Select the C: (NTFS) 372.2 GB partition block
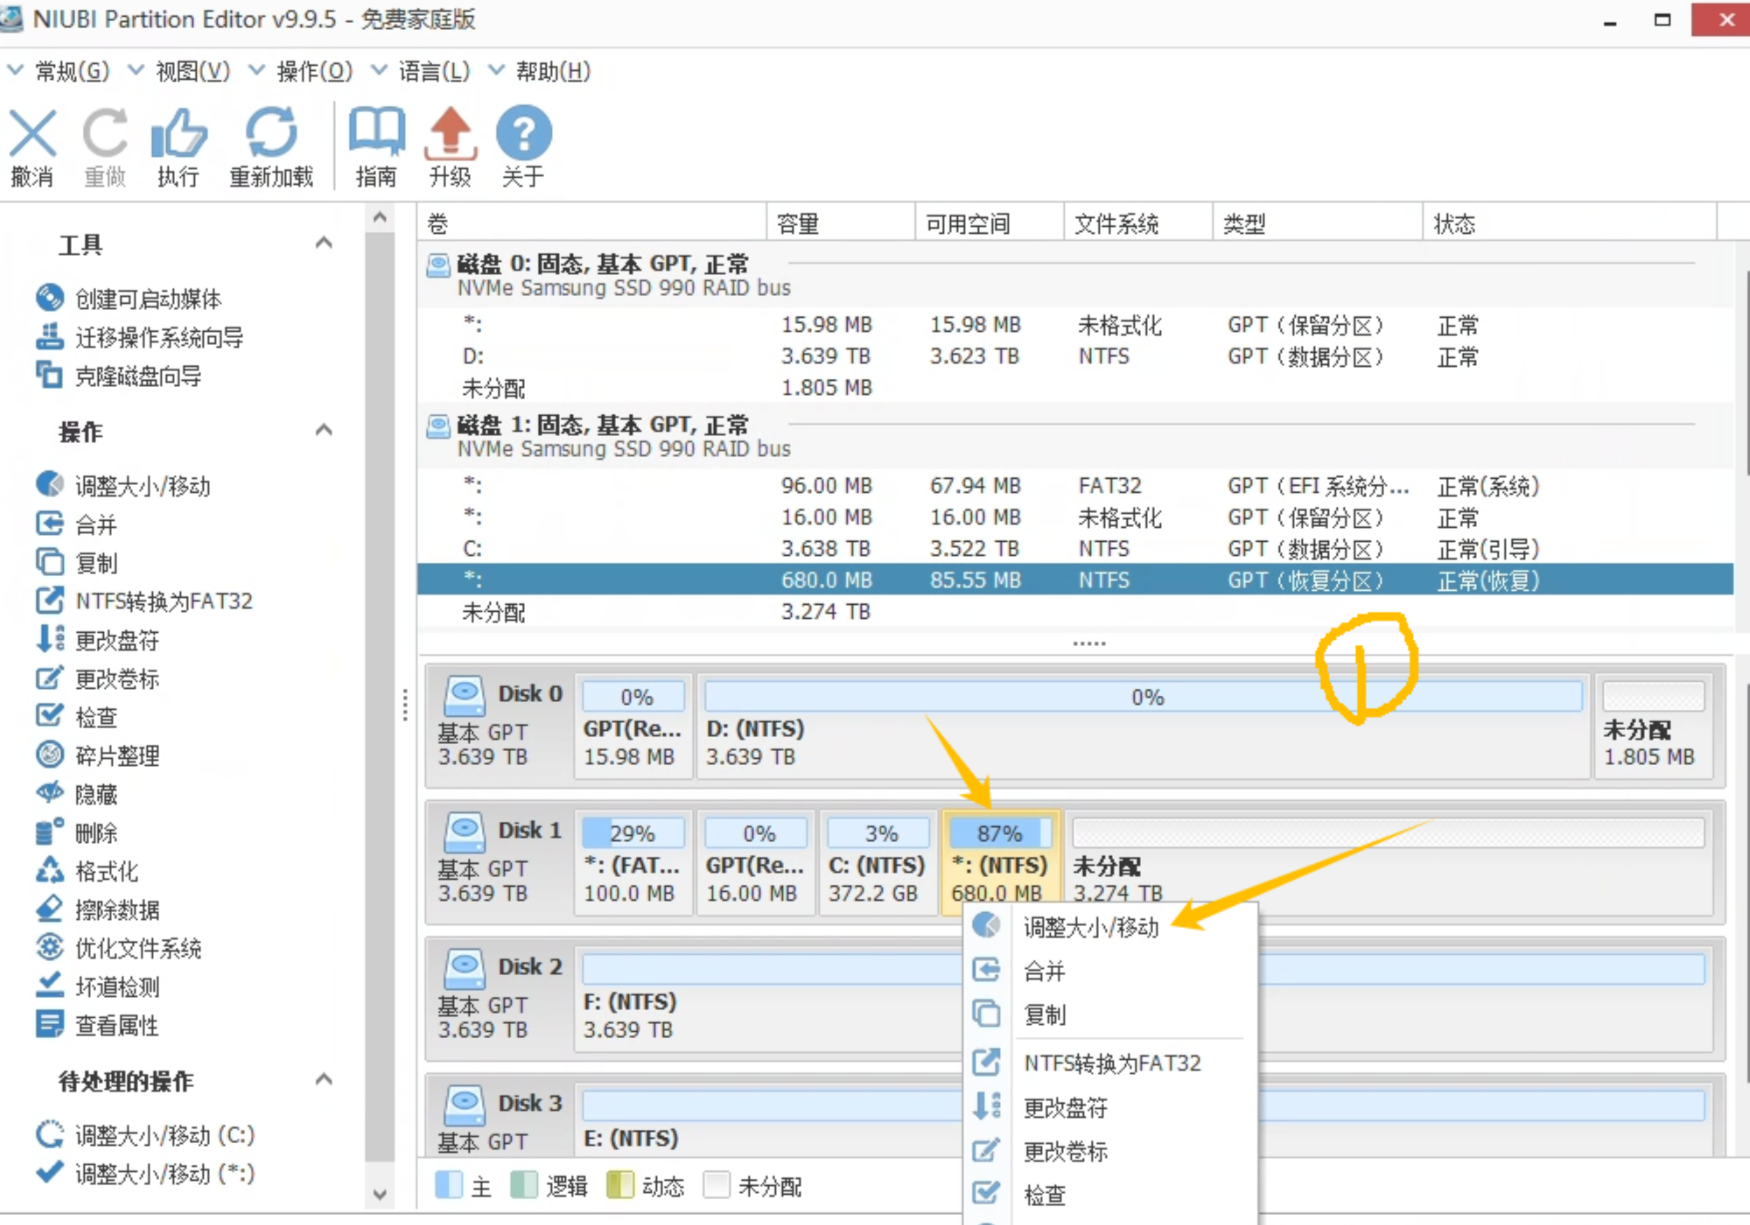Screen dimensions: 1750x1225 (878, 862)
